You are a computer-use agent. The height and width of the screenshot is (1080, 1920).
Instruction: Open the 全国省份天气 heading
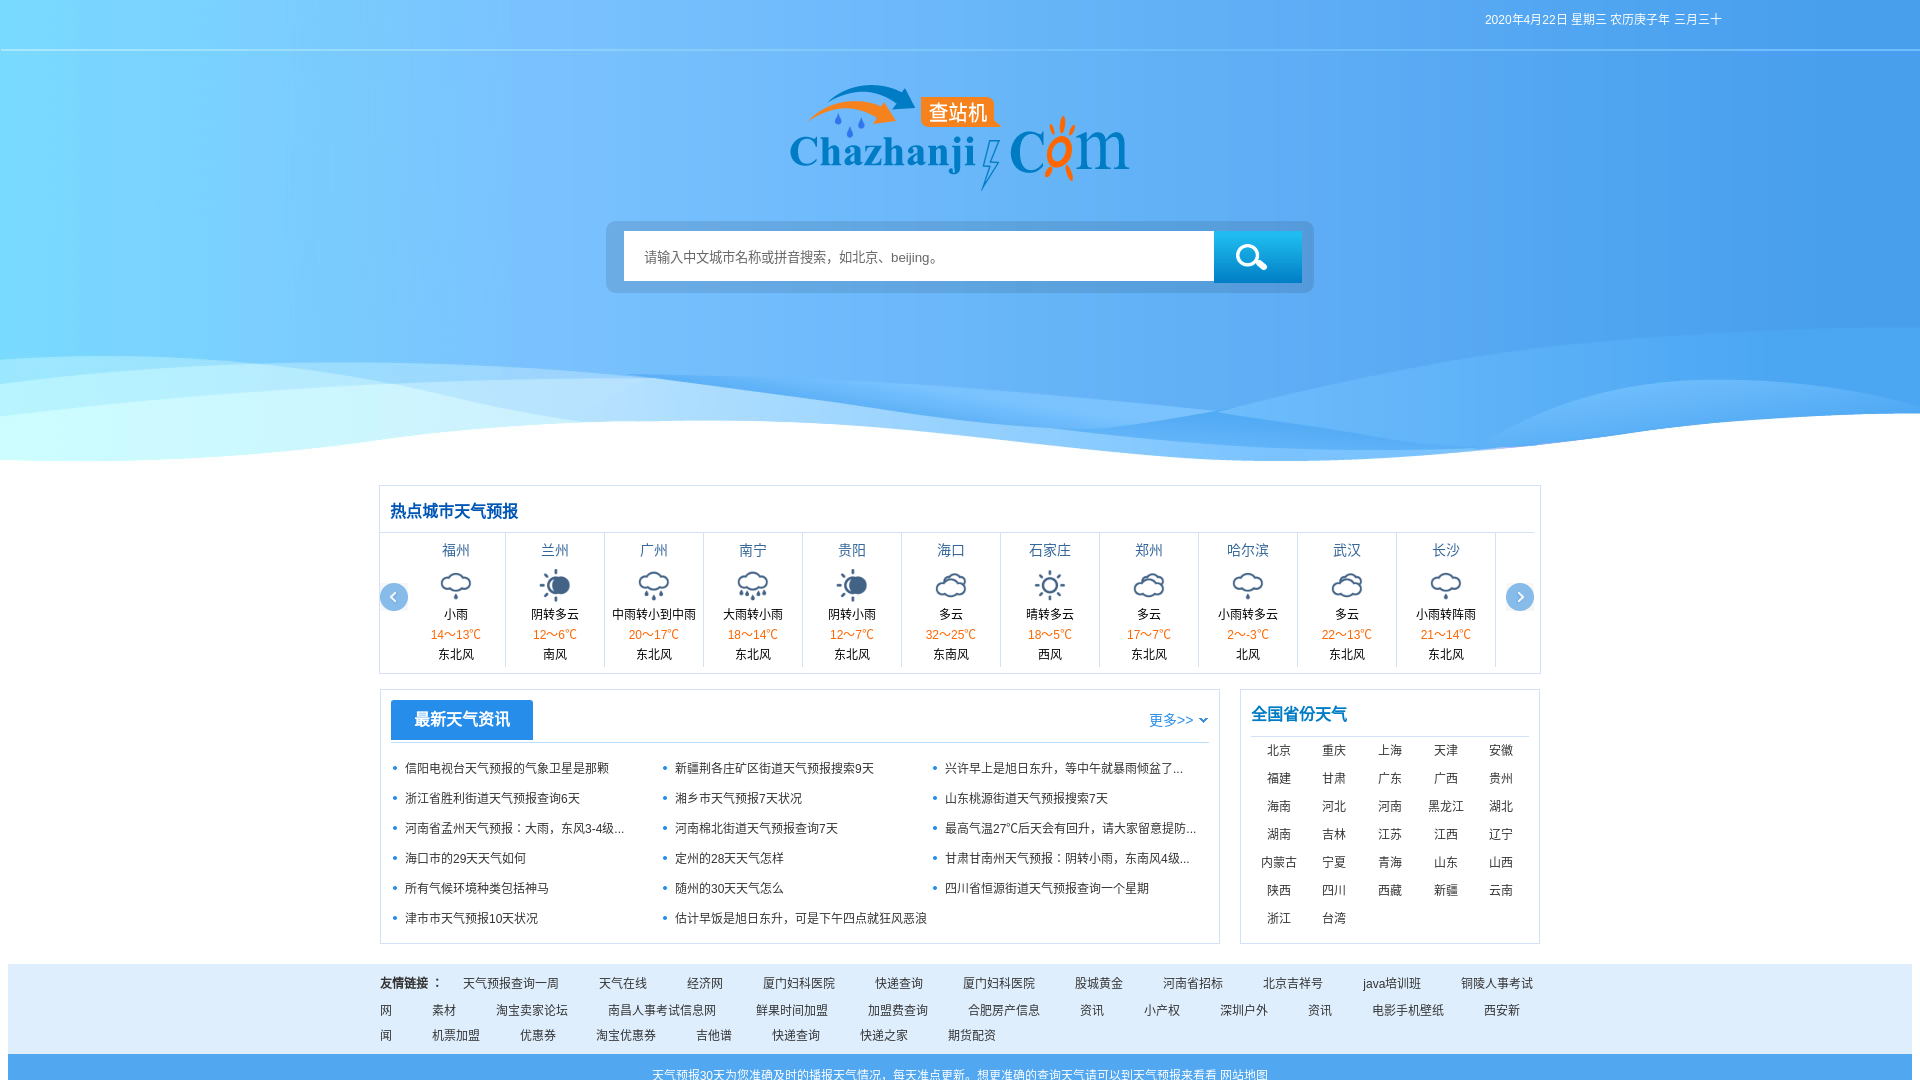coord(1299,714)
